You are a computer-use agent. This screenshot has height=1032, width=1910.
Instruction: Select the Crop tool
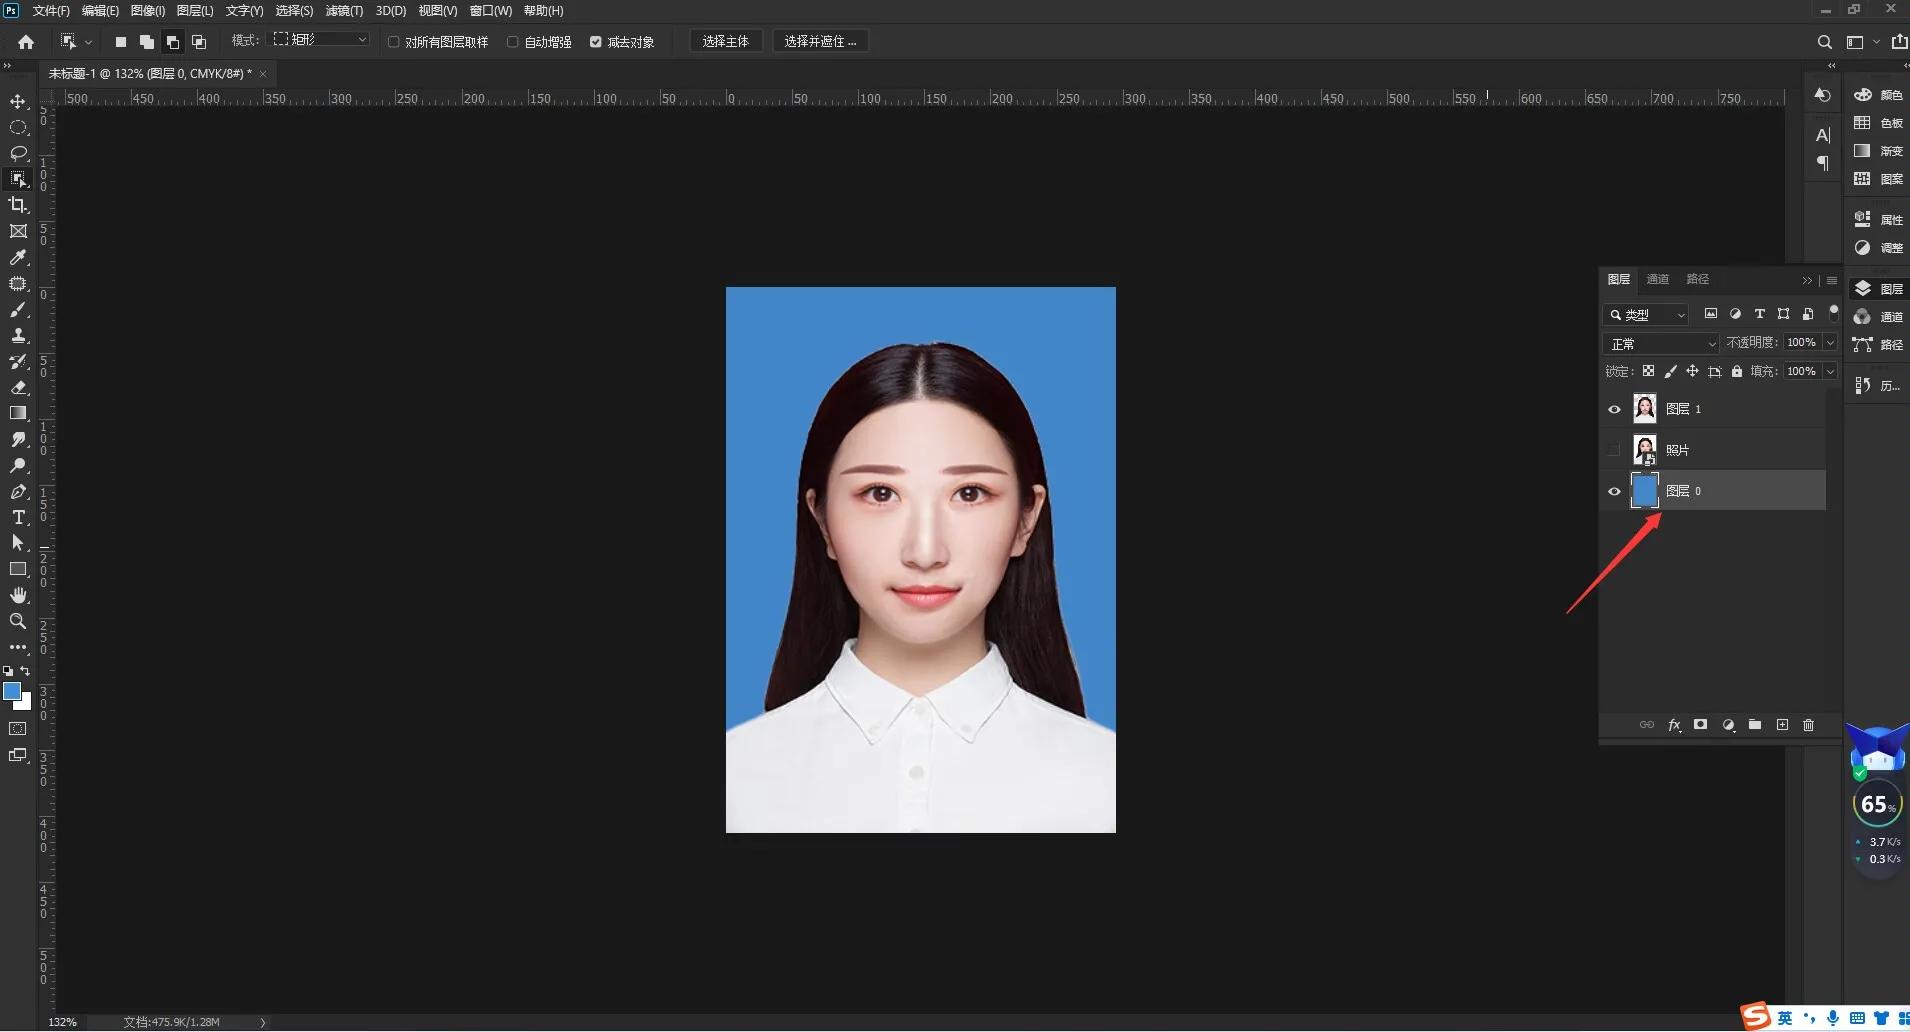17,205
